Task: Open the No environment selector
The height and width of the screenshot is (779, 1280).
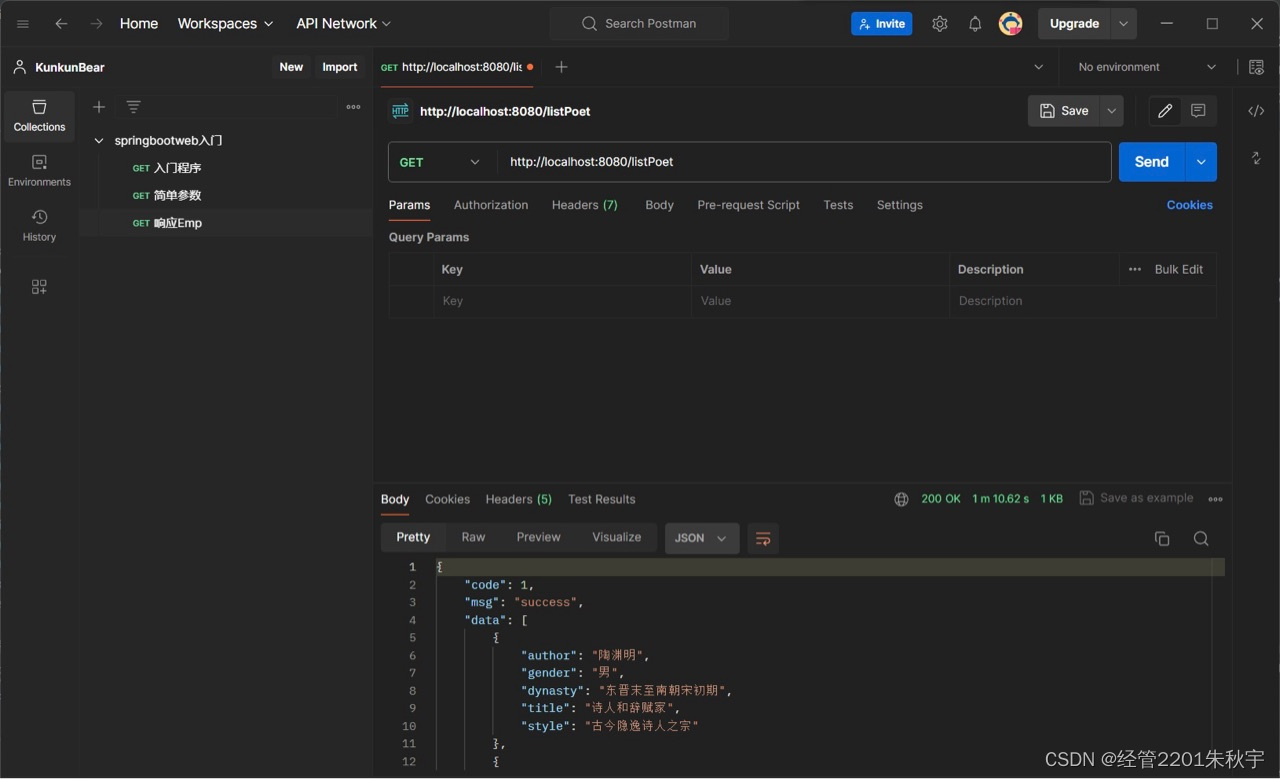Action: point(1146,67)
